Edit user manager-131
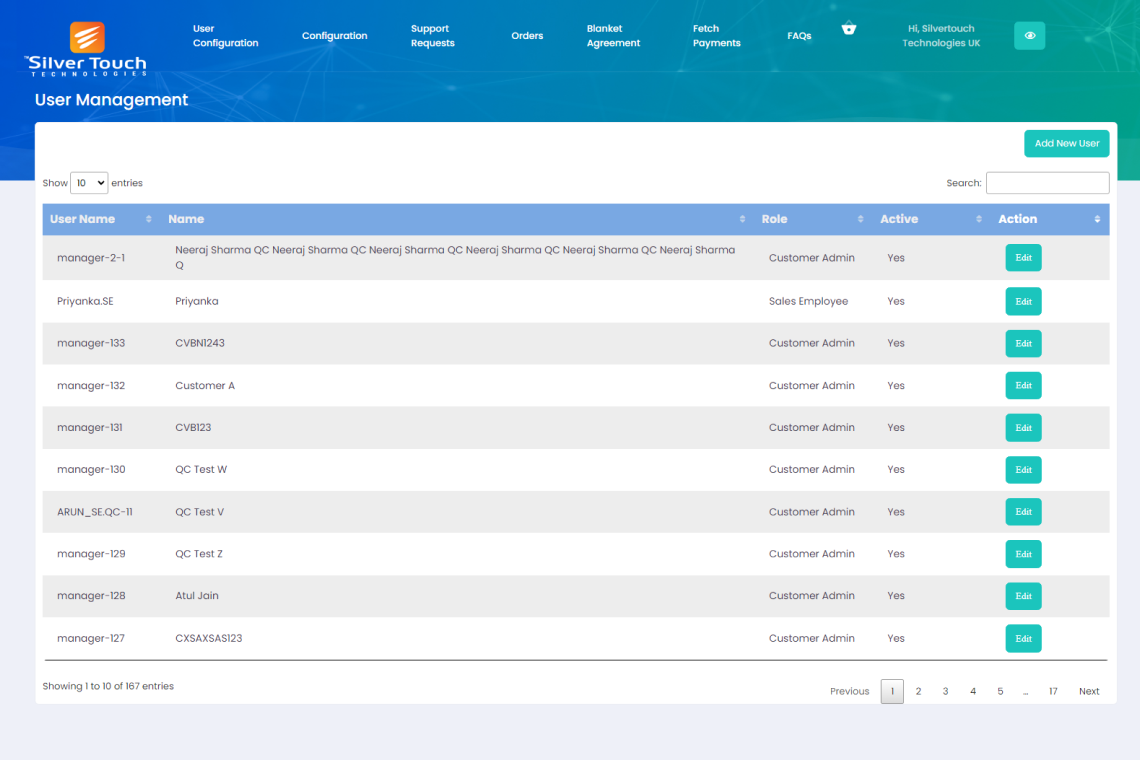Screen dimensions: 1140x760 pos(1023,428)
